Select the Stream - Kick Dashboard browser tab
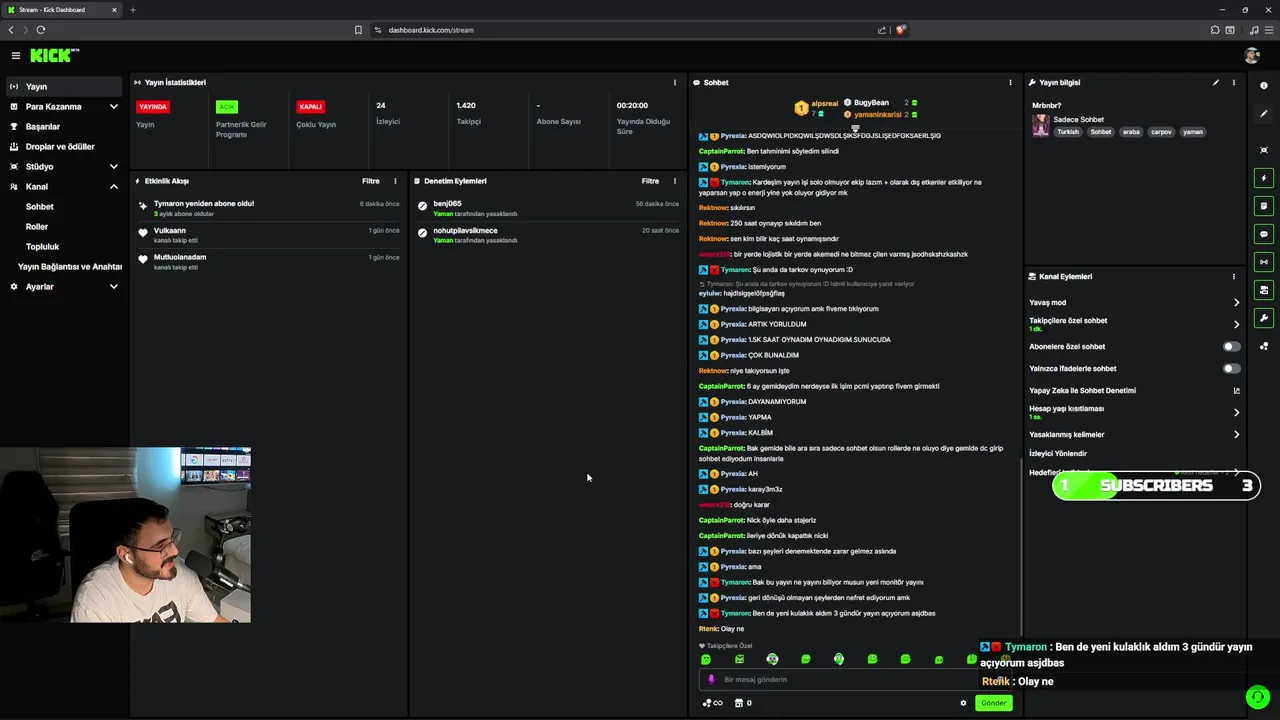This screenshot has height=720, width=1280. [x=60, y=10]
